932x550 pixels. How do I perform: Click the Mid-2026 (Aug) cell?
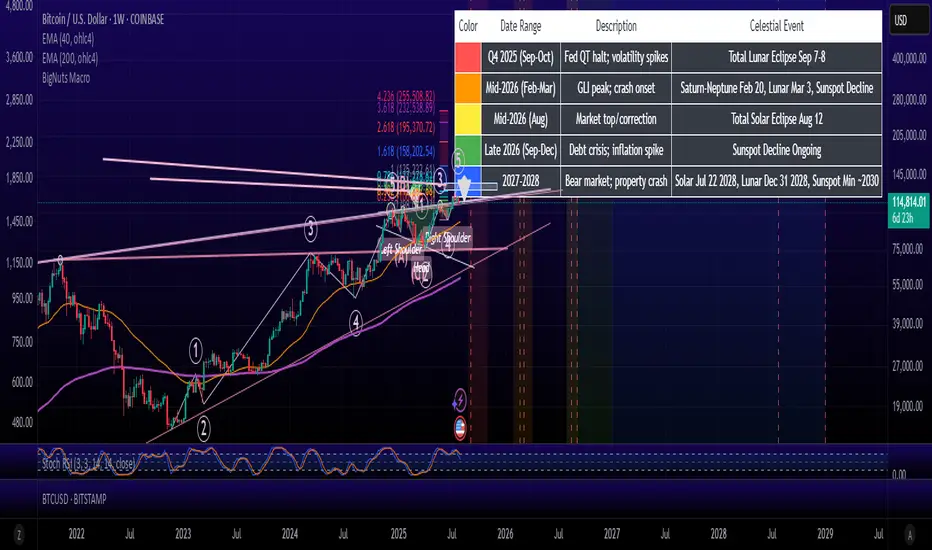[x=521, y=119]
